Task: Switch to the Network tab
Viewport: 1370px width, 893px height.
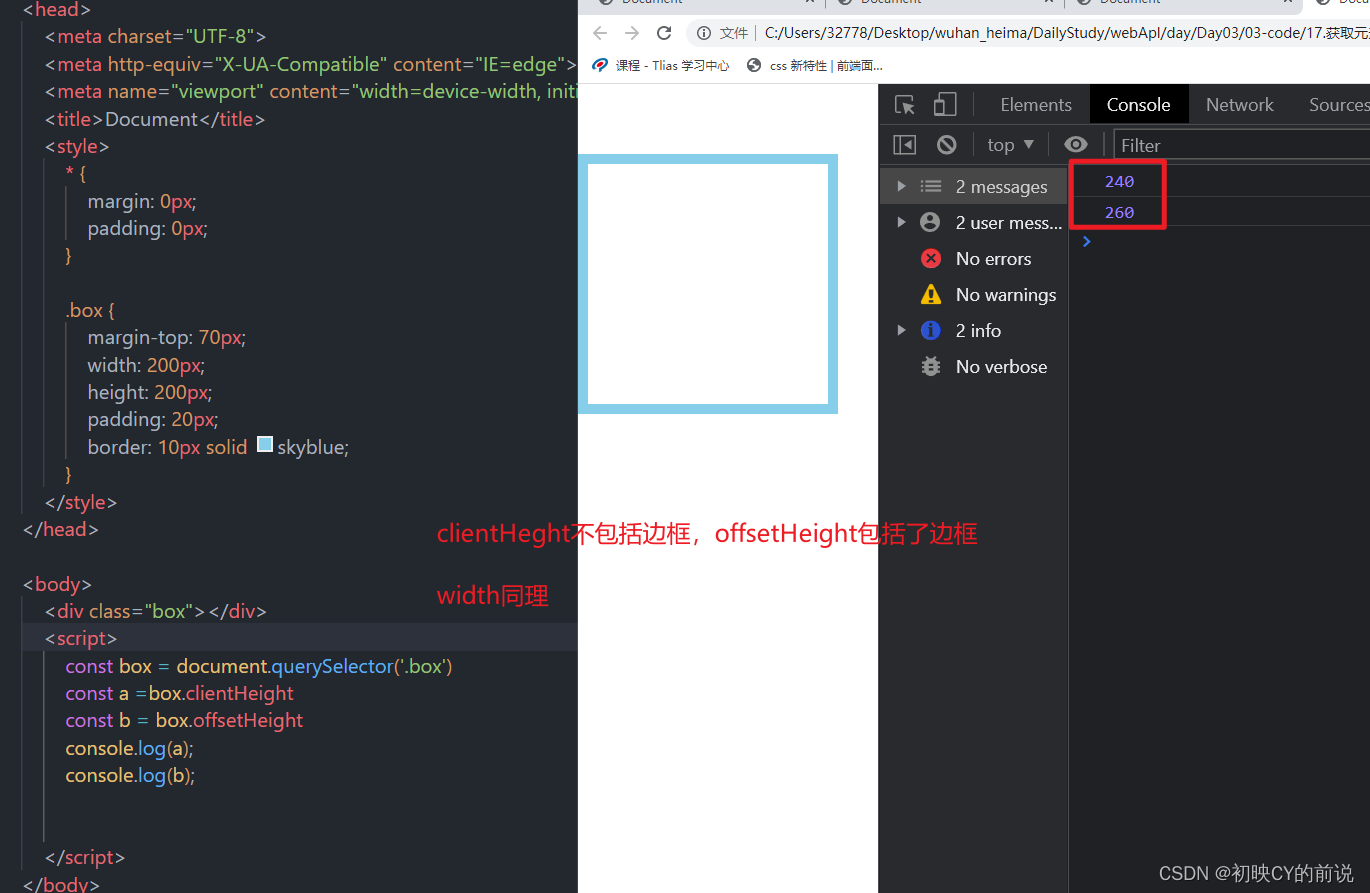Action: click(x=1239, y=104)
